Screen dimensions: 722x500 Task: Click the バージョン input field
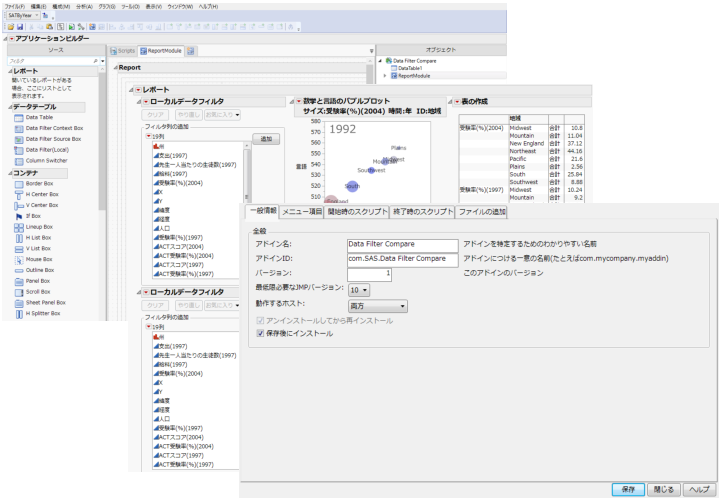click(369, 274)
